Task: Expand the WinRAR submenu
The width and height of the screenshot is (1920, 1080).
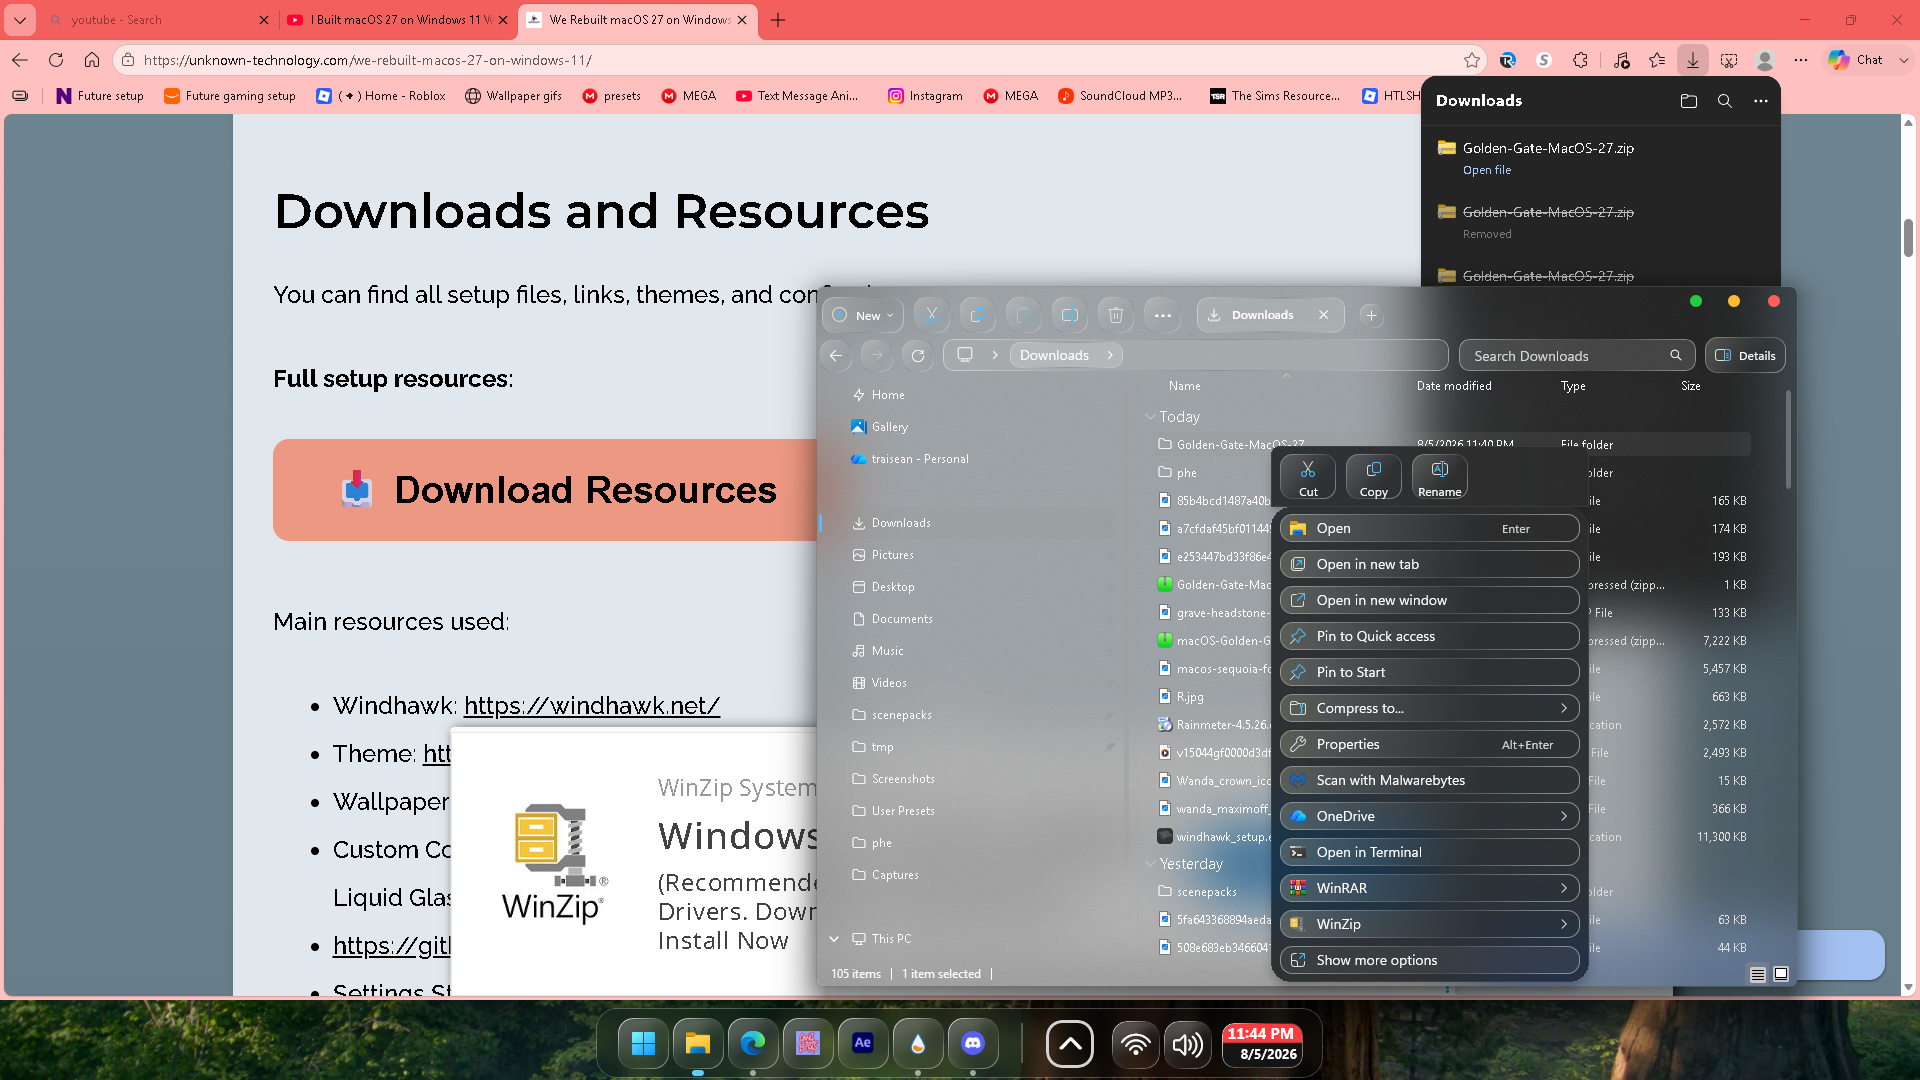Action: tap(1430, 888)
